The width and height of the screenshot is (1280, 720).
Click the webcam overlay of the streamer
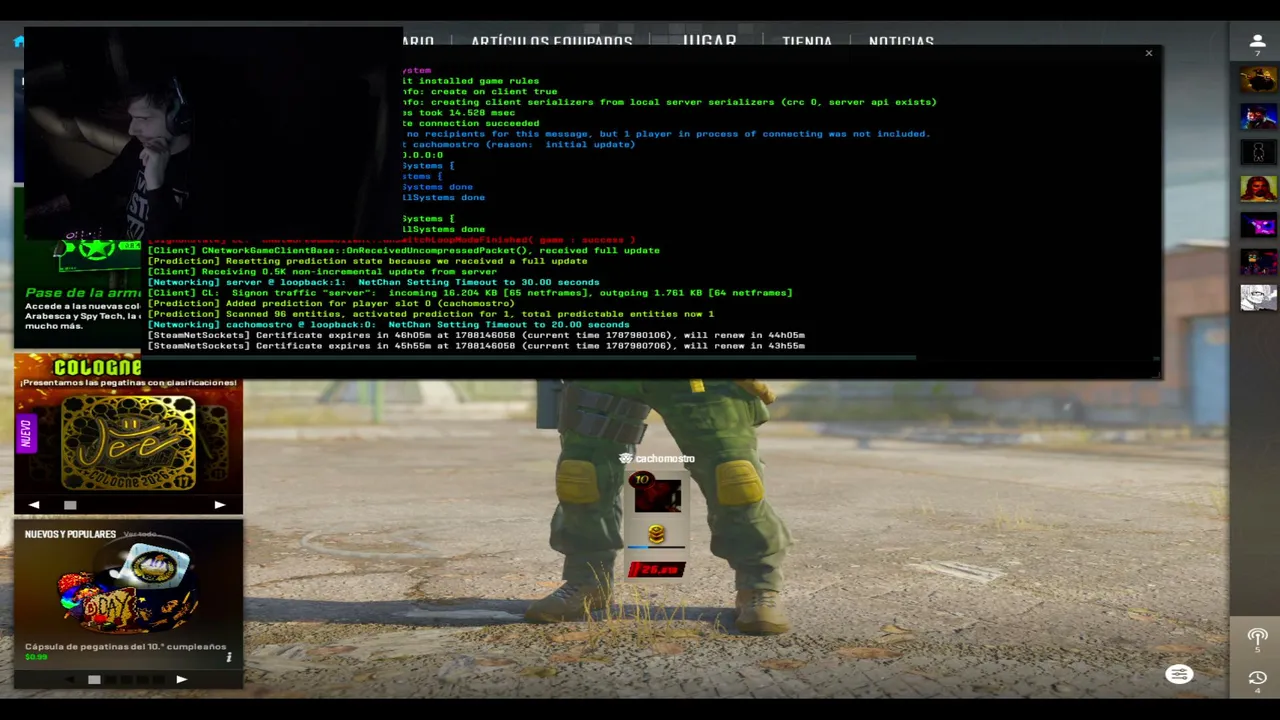coord(213,133)
